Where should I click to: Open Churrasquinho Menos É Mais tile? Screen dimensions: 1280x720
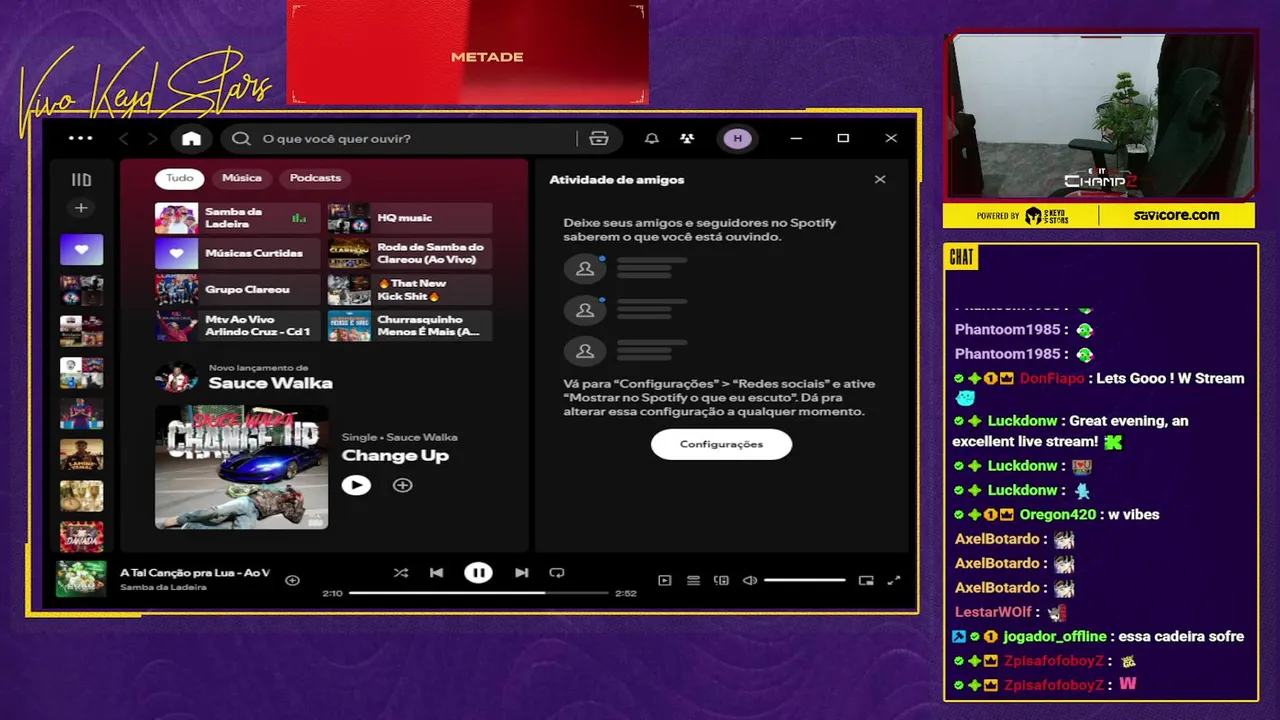pyautogui.click(x=410, y=326)
